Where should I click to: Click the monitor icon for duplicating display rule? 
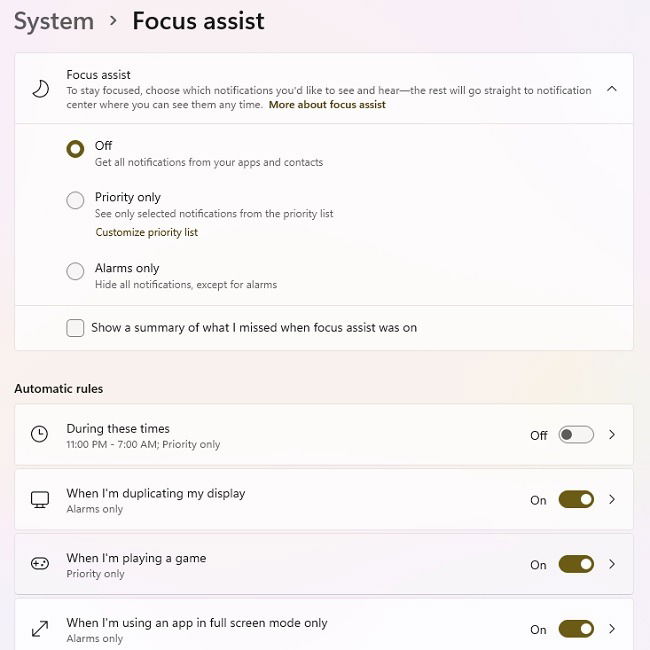pos(40,500)
